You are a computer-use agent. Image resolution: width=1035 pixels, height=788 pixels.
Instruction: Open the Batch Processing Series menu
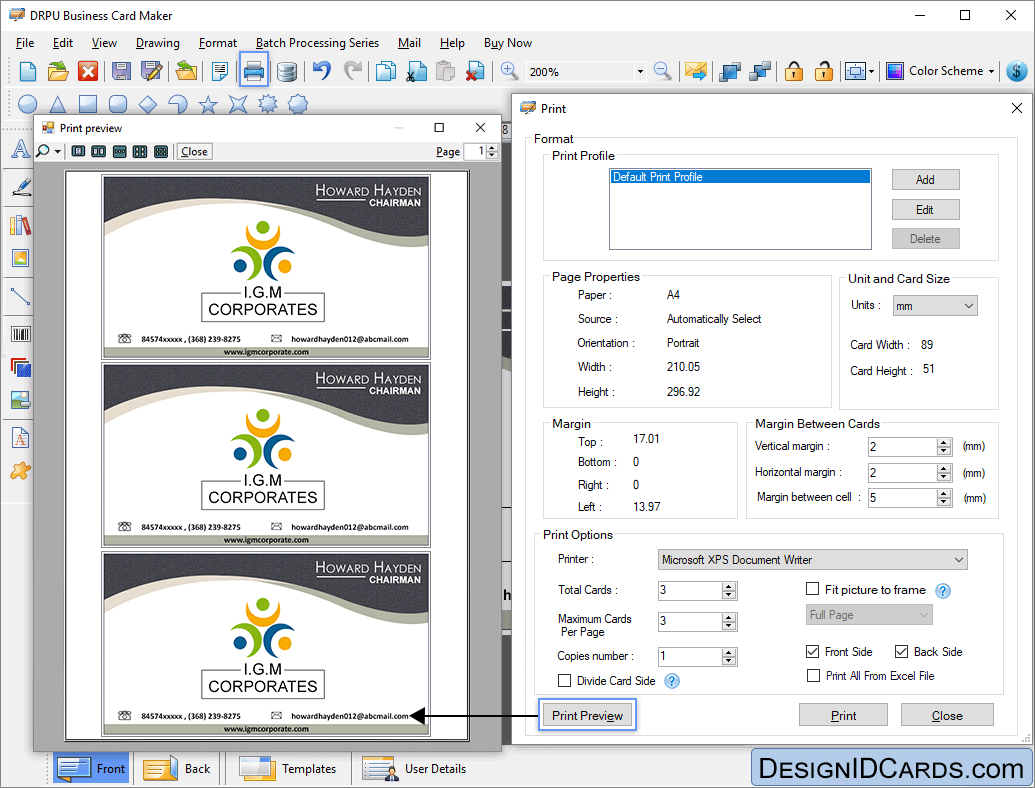pyautogui.click(x=317, y=43)
